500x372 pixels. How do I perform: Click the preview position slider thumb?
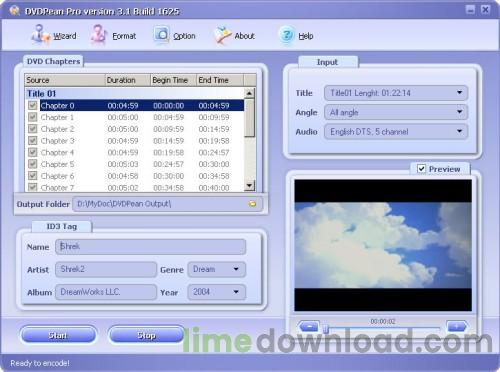[x=326, y=329]
